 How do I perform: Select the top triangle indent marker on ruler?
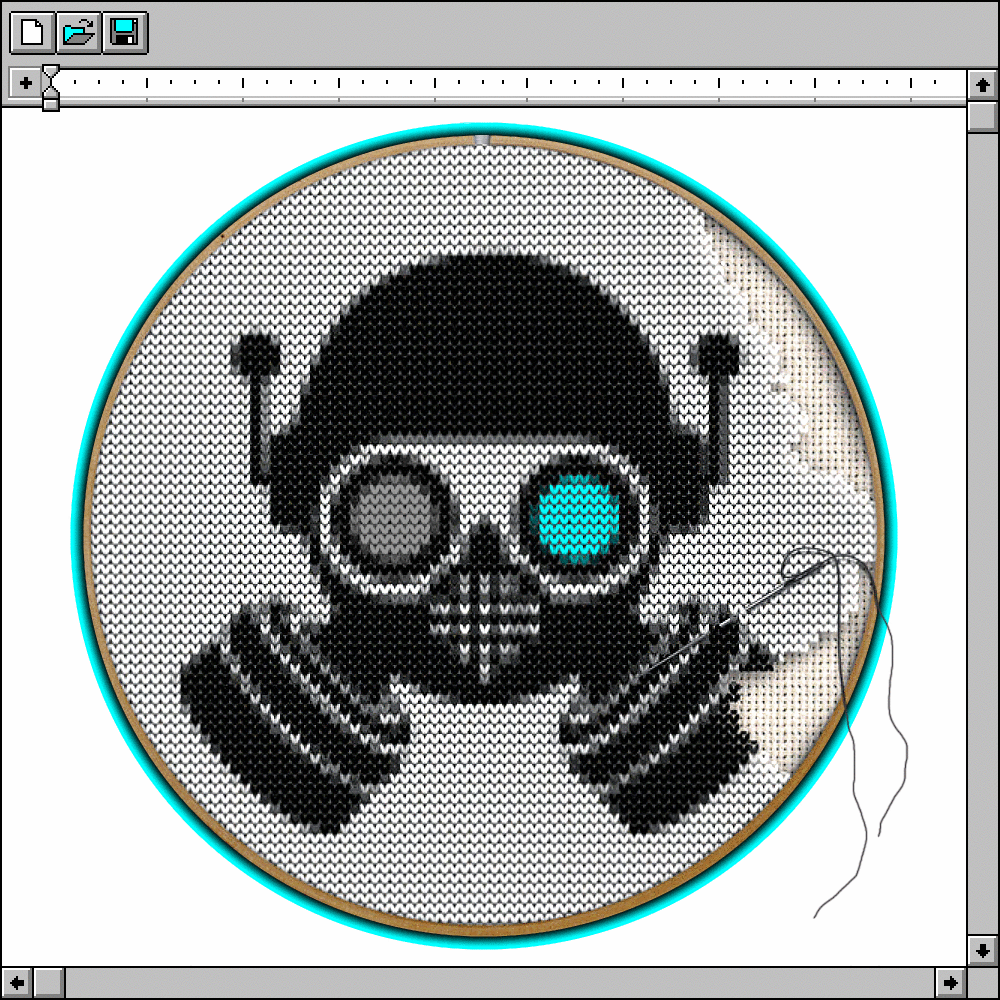pyautogui.click(x=50, y=73)
